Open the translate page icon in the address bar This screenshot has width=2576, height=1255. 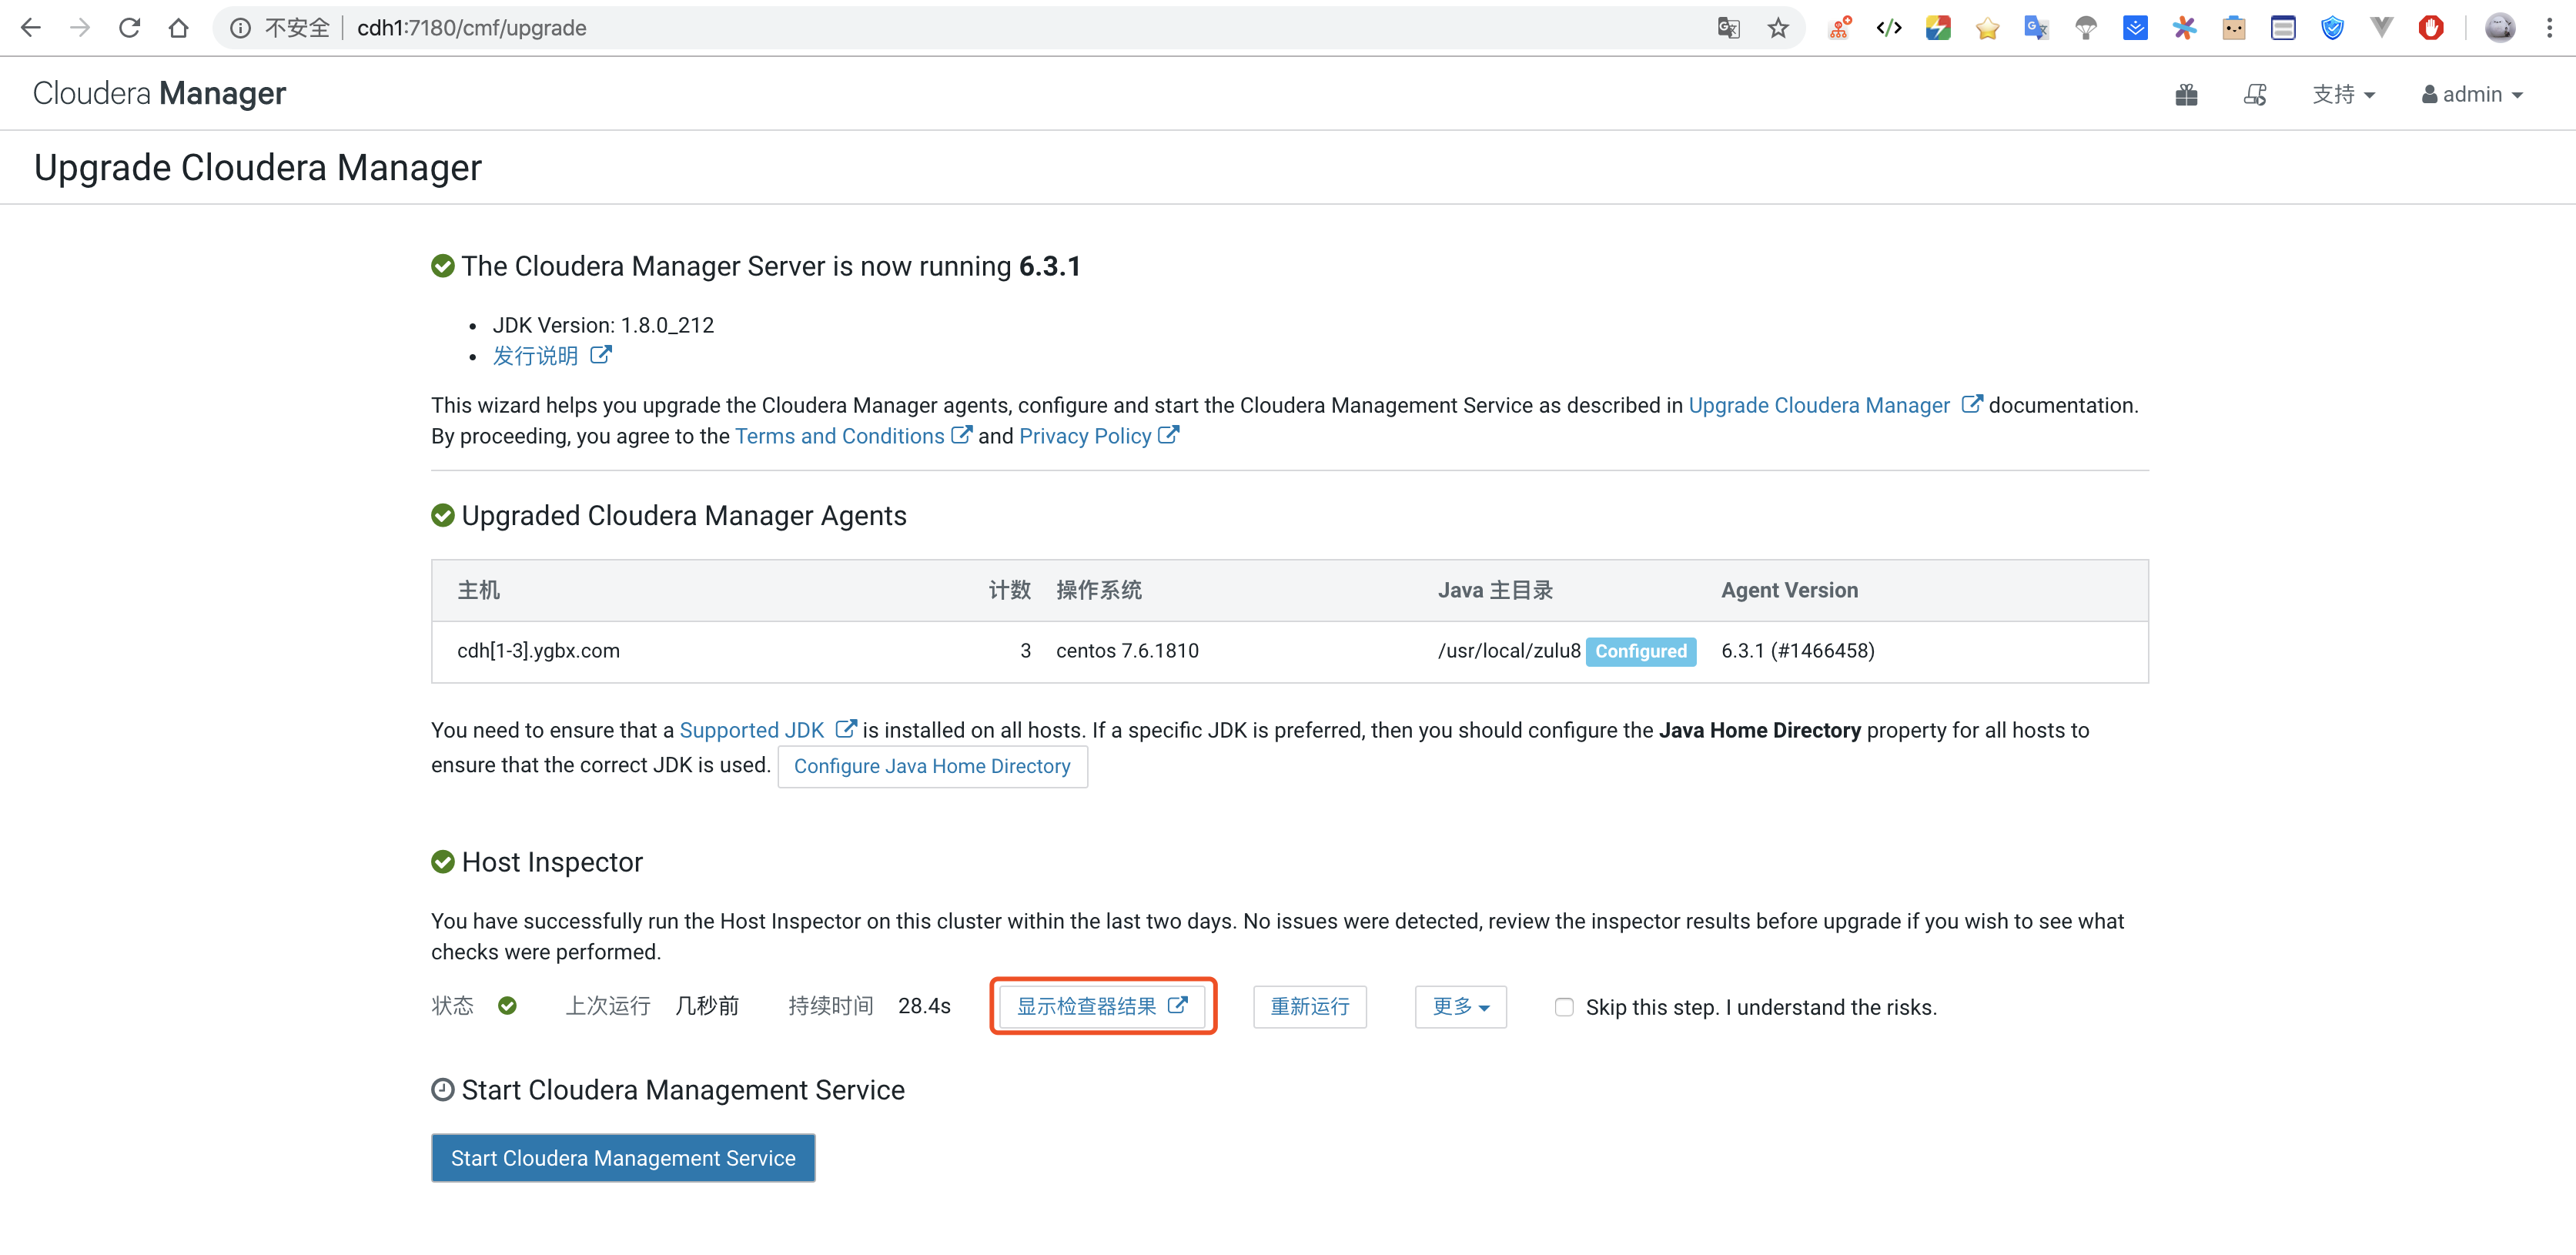[1729, 28]
